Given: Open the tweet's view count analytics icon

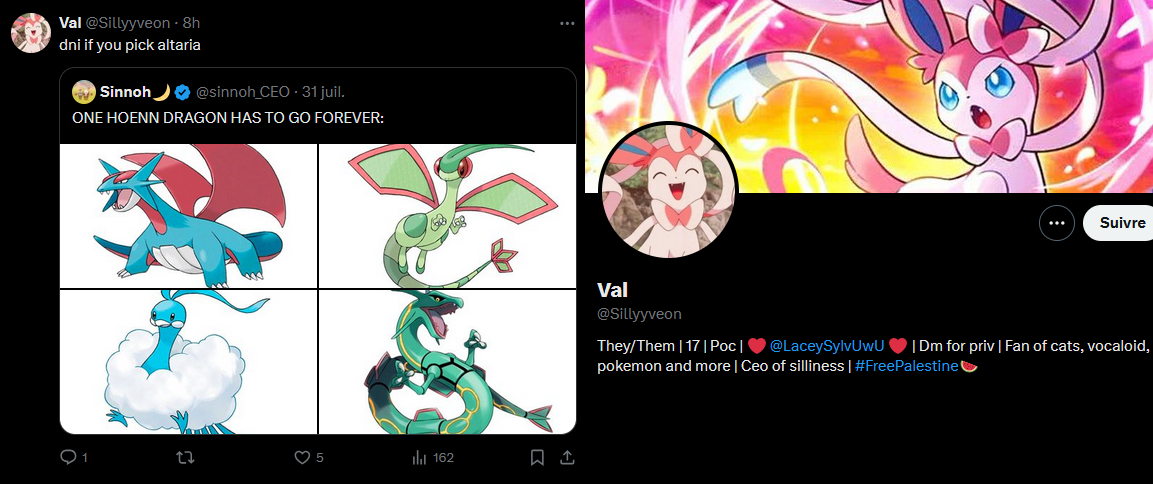Looking at the screenshot, I should [x=419, y=458].
